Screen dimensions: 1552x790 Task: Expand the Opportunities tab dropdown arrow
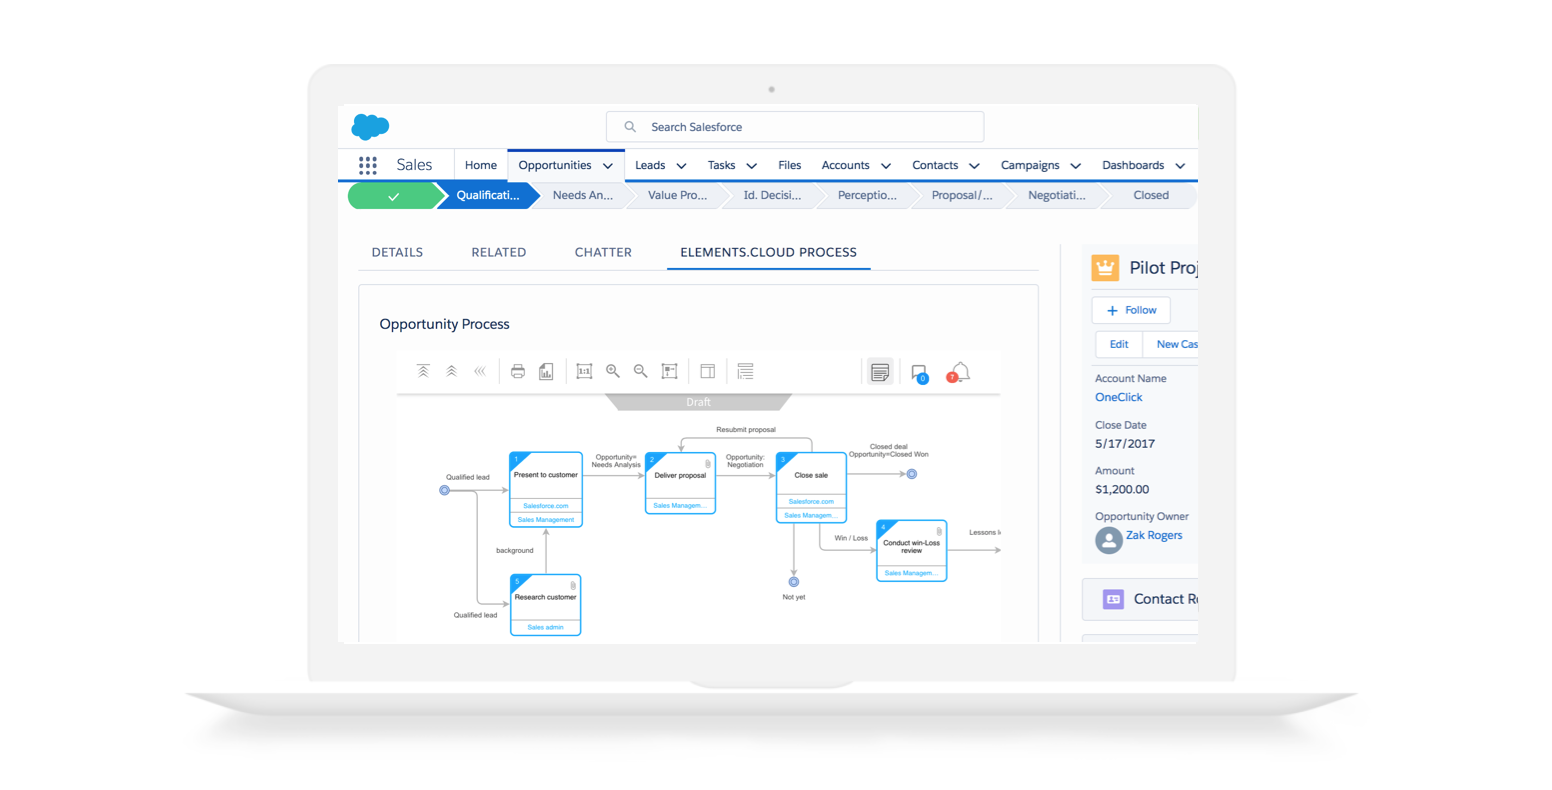point(608,166)
